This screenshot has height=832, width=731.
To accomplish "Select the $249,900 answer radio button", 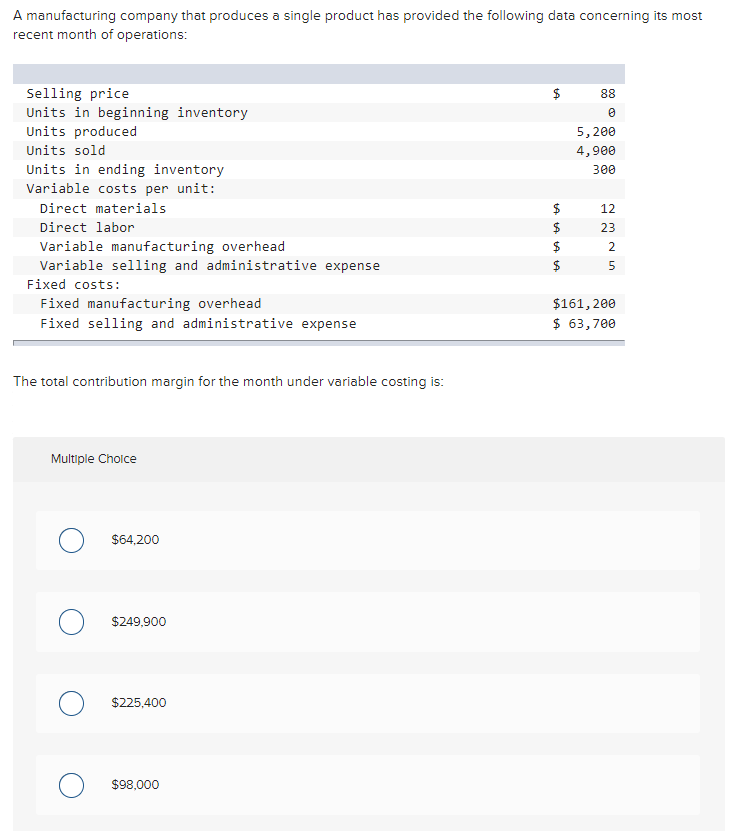I will [x=71, y=622].
